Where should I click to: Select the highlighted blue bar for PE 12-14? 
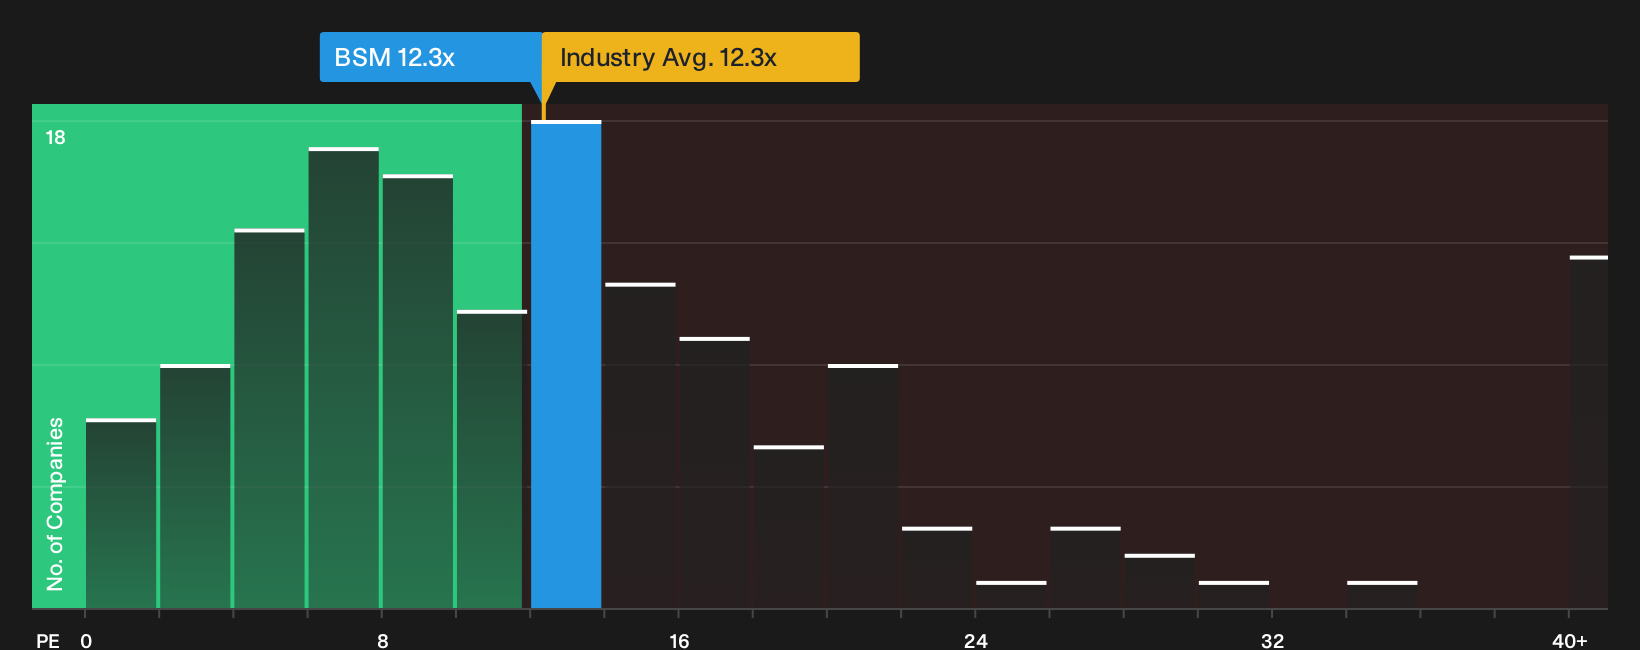[x=566, y=365]
